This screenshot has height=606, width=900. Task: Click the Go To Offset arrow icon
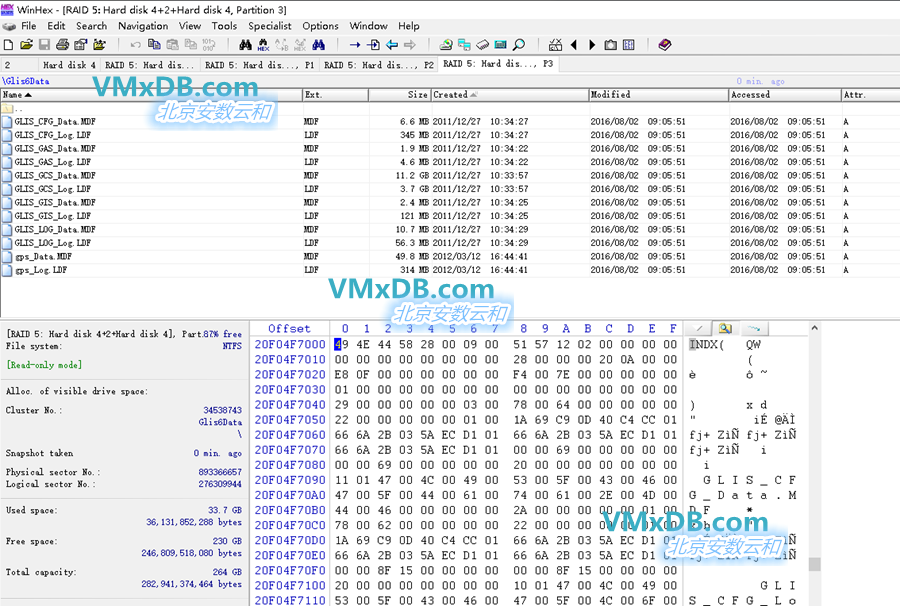click(355, 45)
